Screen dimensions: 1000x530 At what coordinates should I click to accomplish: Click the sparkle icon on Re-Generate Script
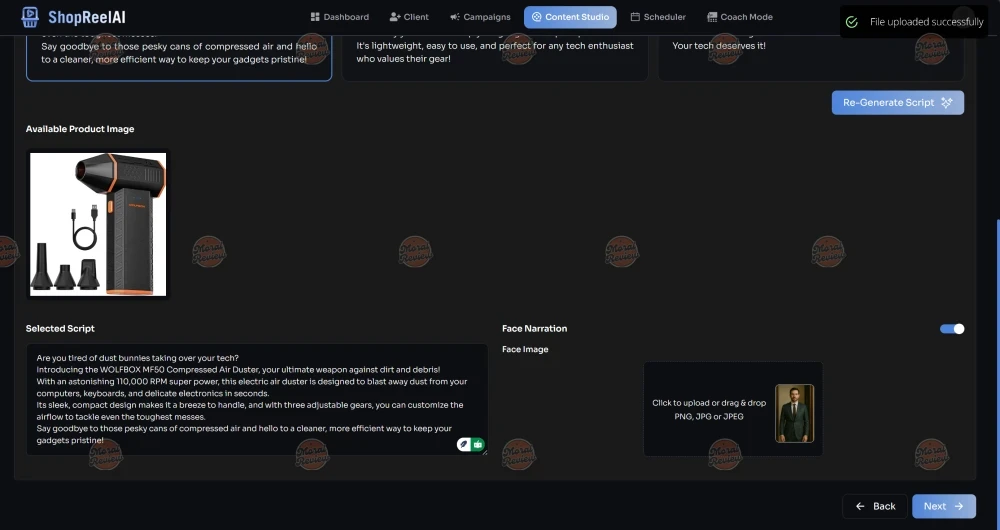click(946, 103)
